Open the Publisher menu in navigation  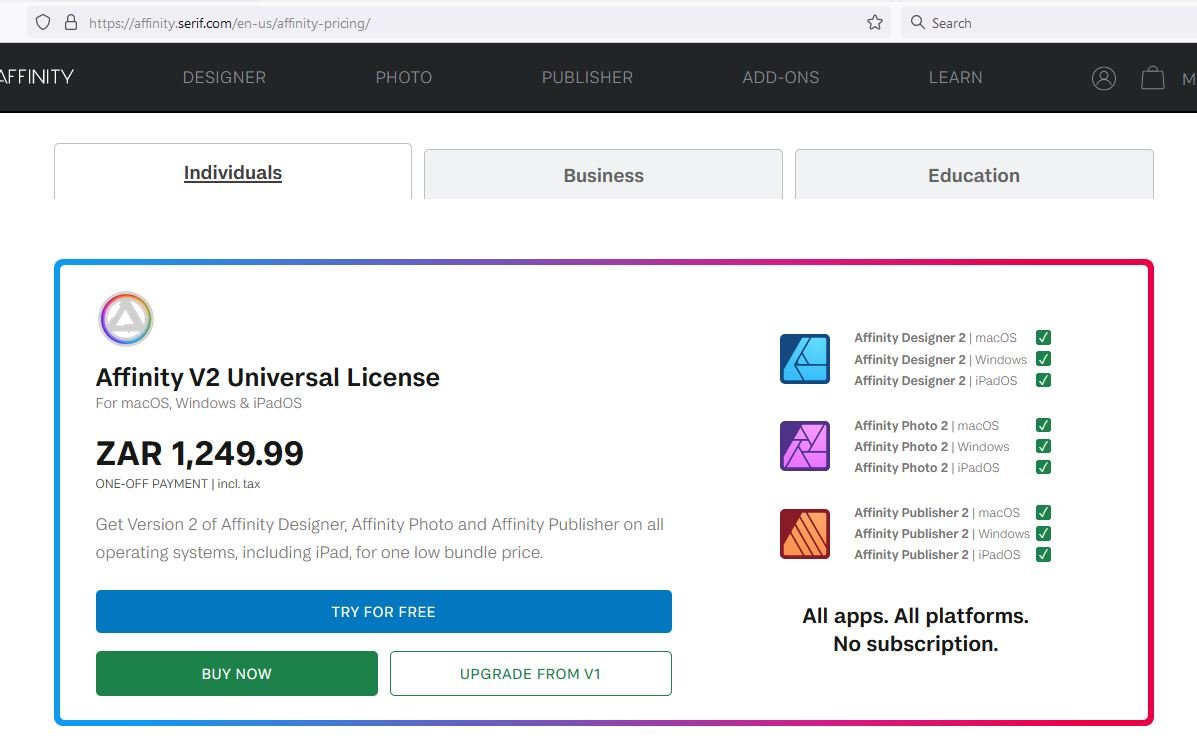click(587, 77)
